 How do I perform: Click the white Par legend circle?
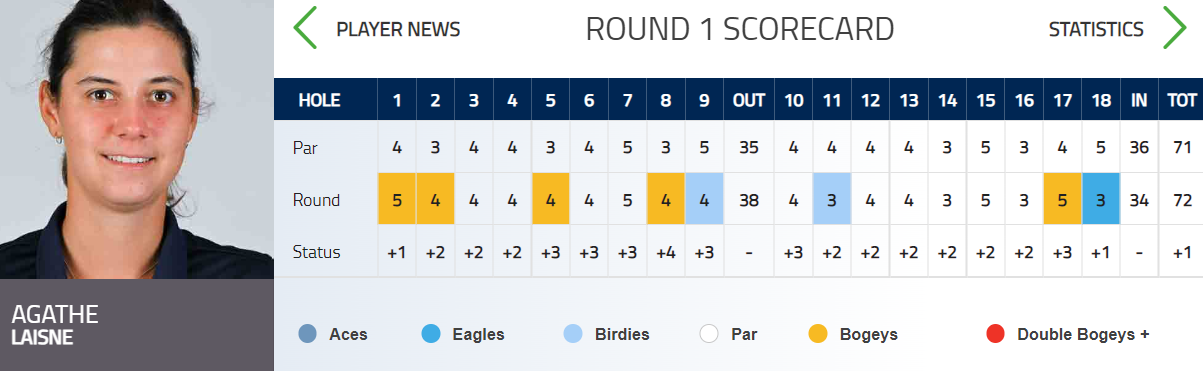point(709,334)
